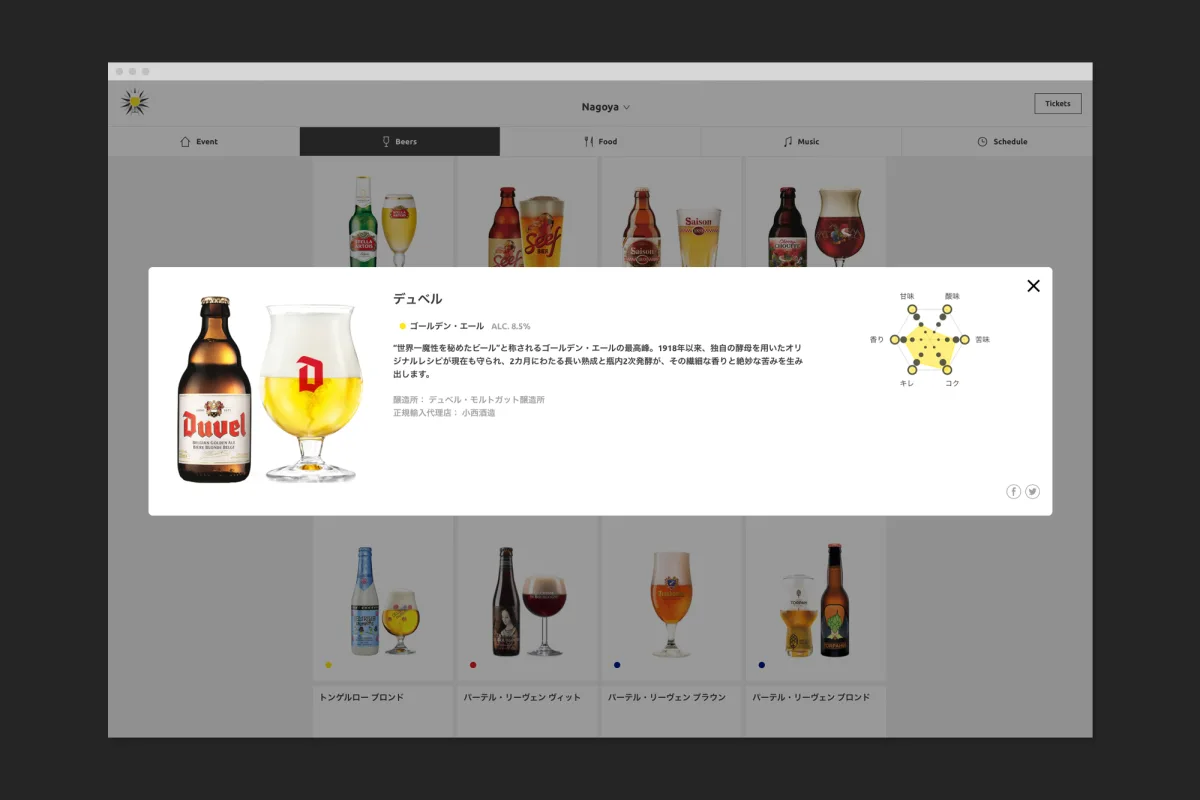Select the トンゲルロー ブロンド beer name
This screenshot has width=1200, height=800.
pyautogui.click(x=361, y=697)
